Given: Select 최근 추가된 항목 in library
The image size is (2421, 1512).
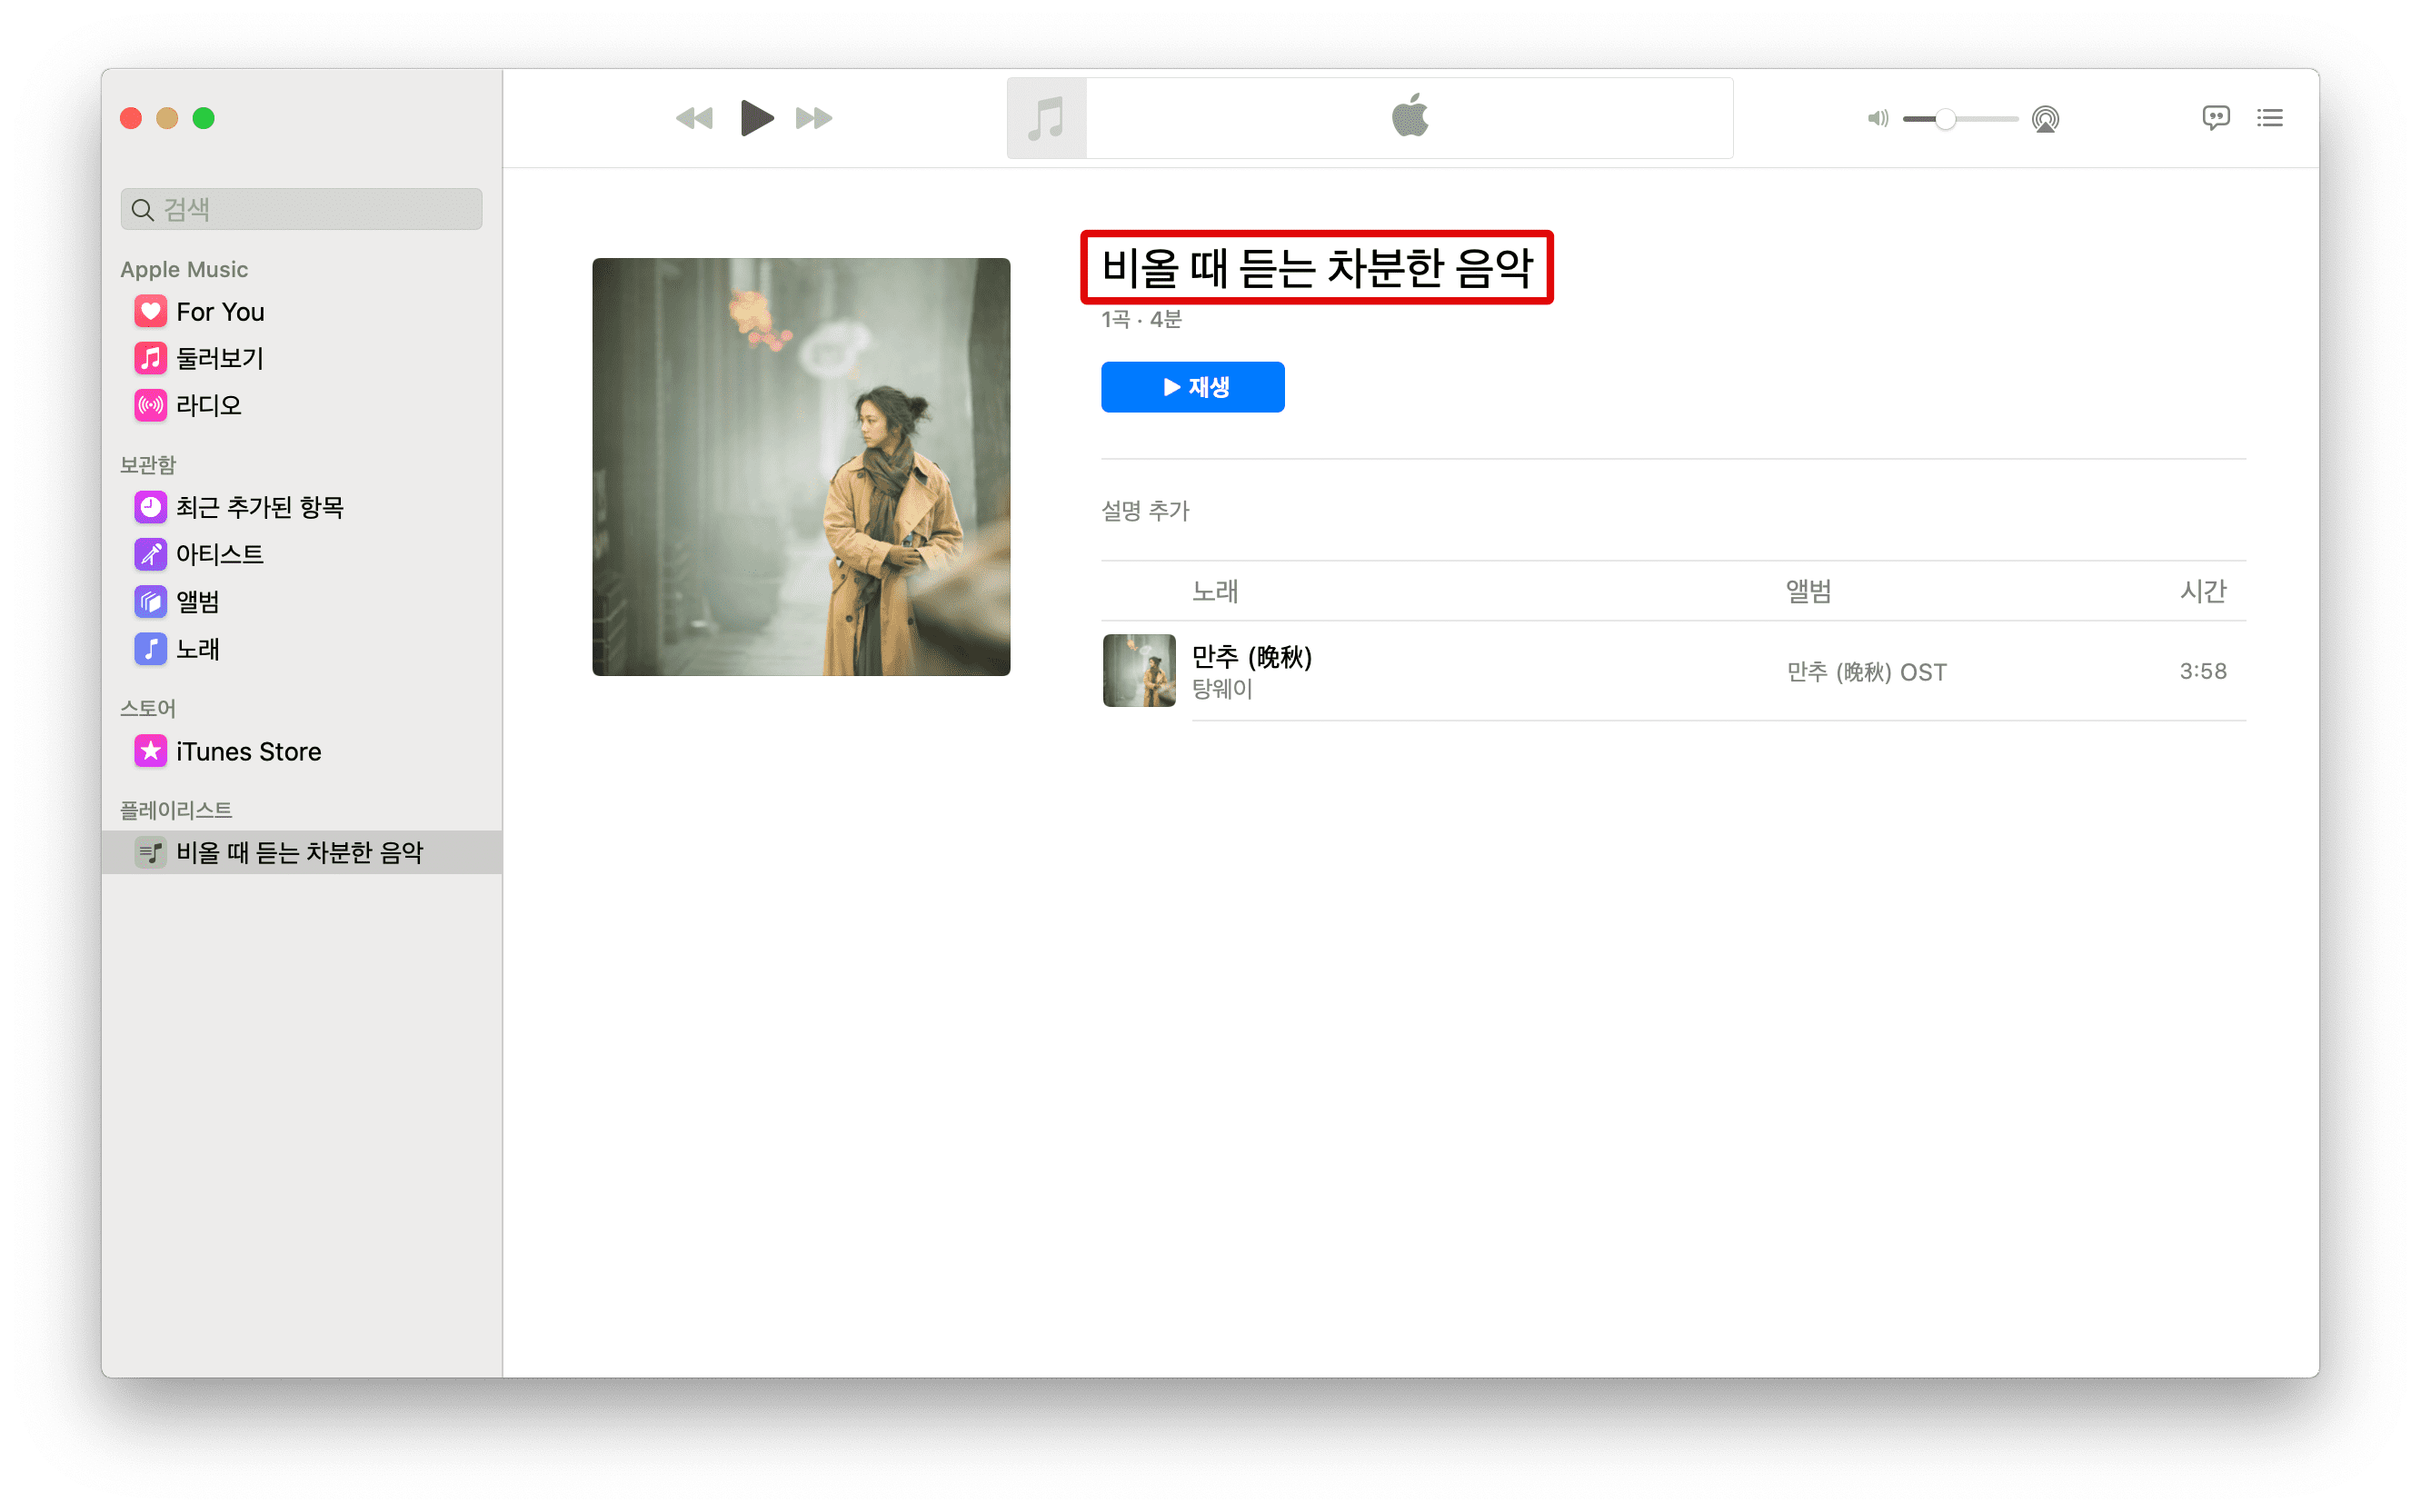Looking at the screenshot, I should [259, 507].
